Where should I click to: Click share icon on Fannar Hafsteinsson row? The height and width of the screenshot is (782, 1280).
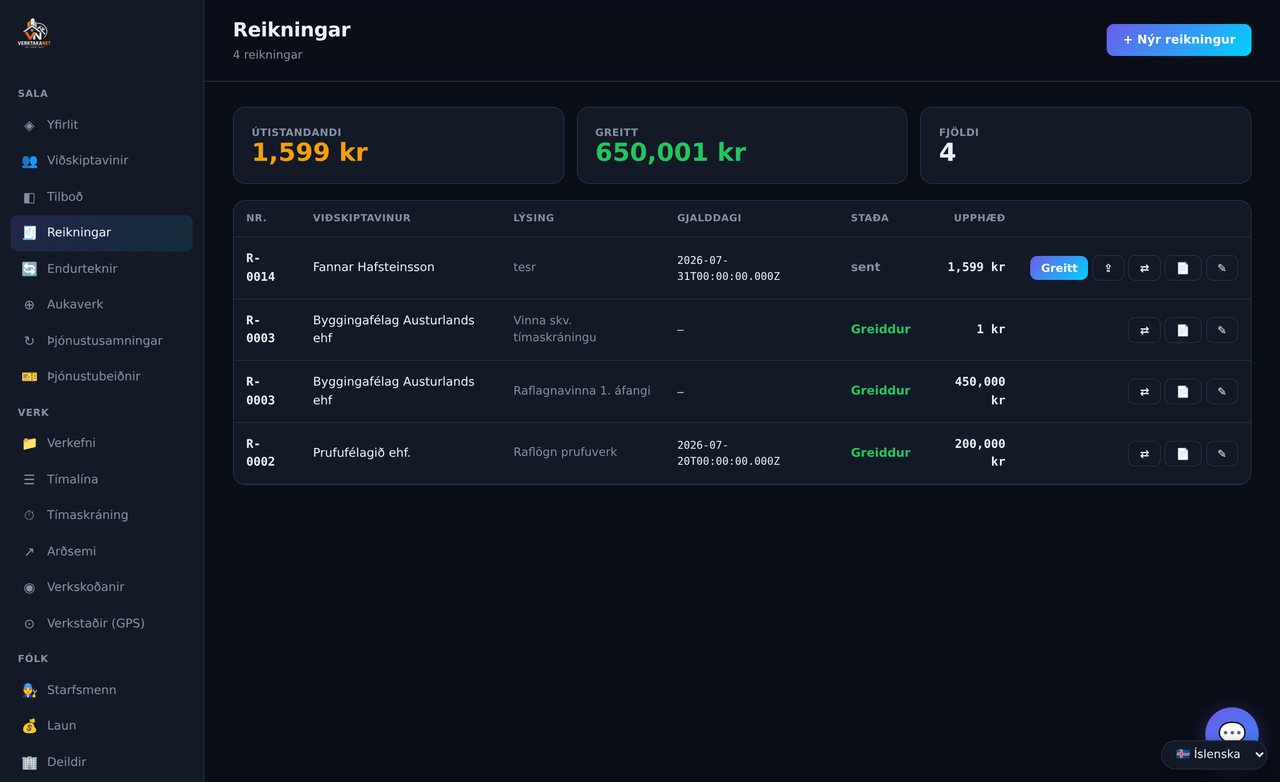click(x=1108, y=268)
